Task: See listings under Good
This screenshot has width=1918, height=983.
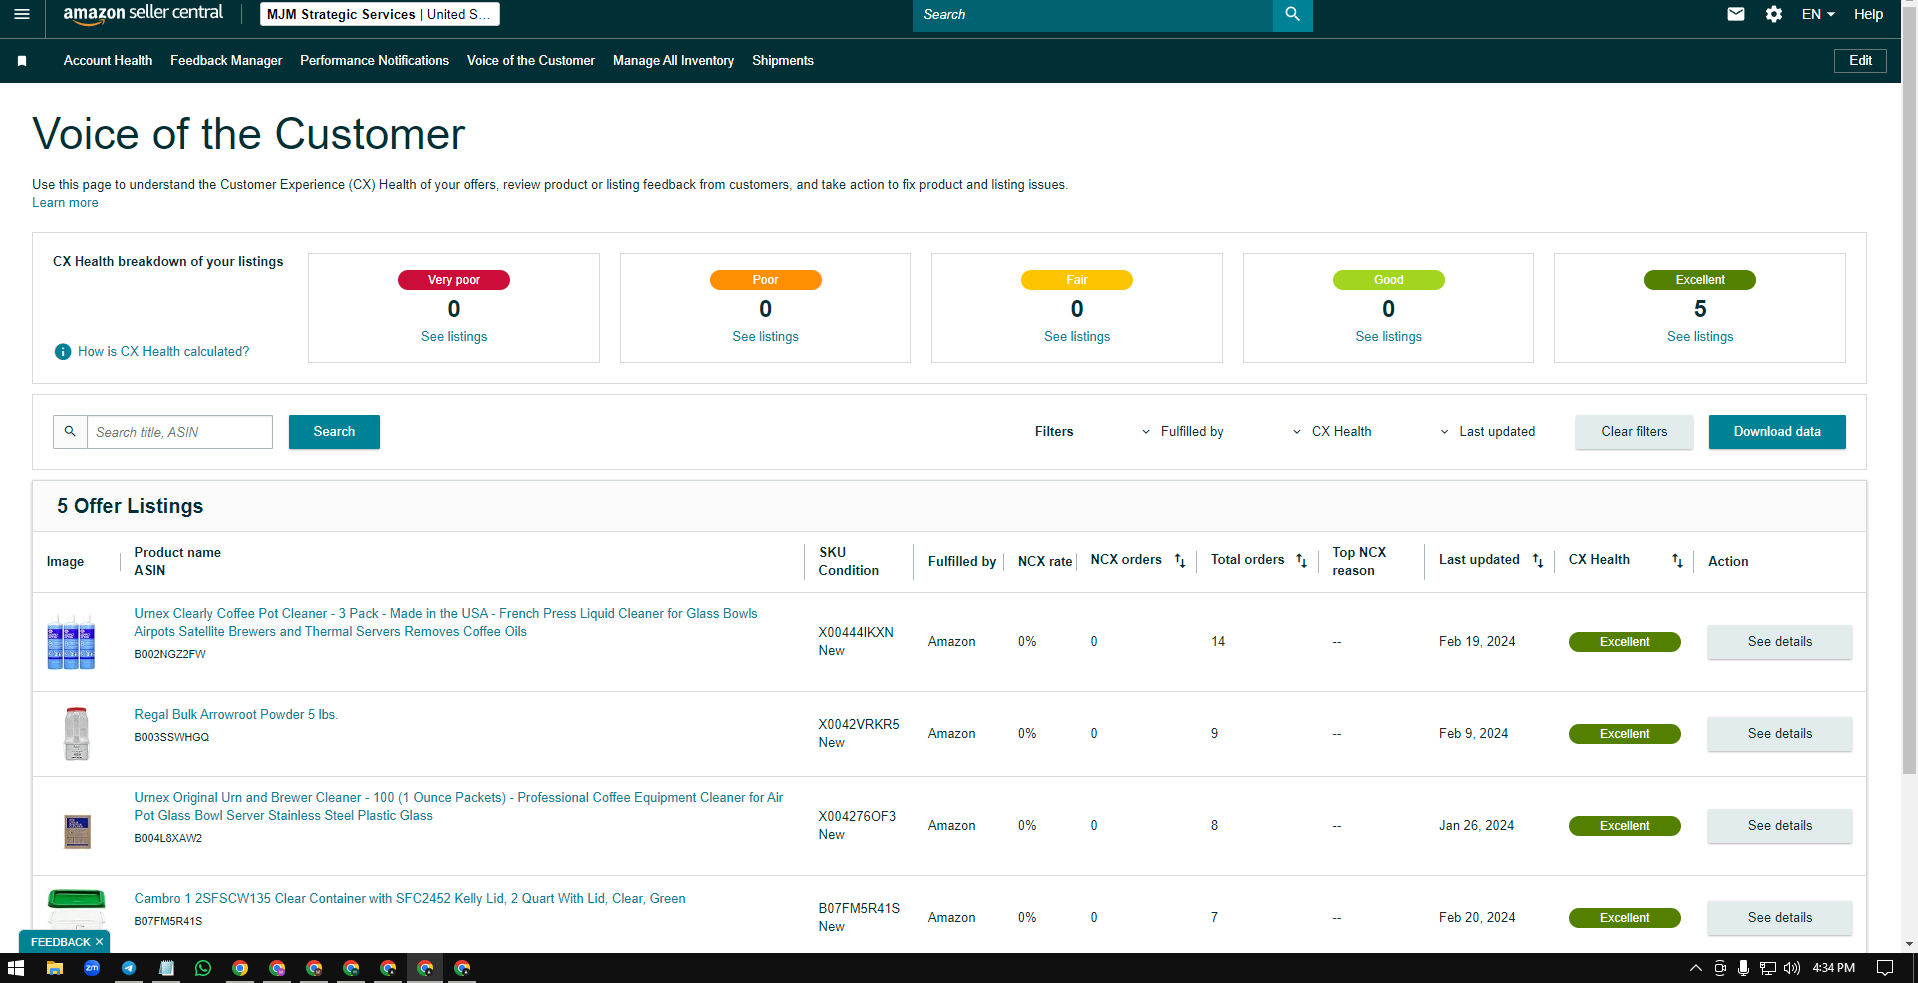Action: pyautogui.click(x=1388, y=337)
